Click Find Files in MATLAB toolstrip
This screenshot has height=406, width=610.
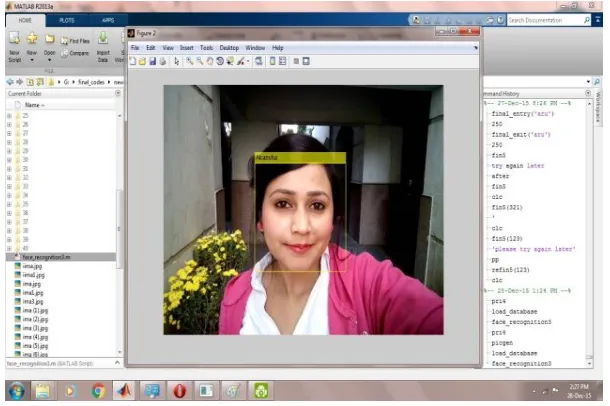[75, 41]
